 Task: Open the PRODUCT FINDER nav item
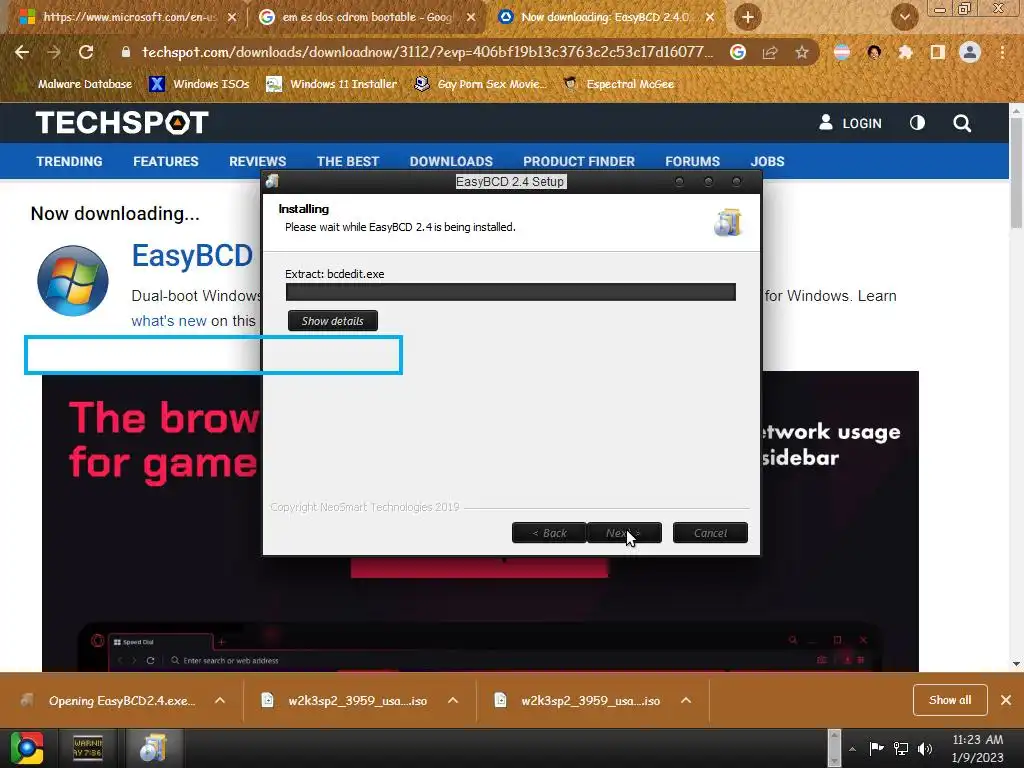coord(579,161)
